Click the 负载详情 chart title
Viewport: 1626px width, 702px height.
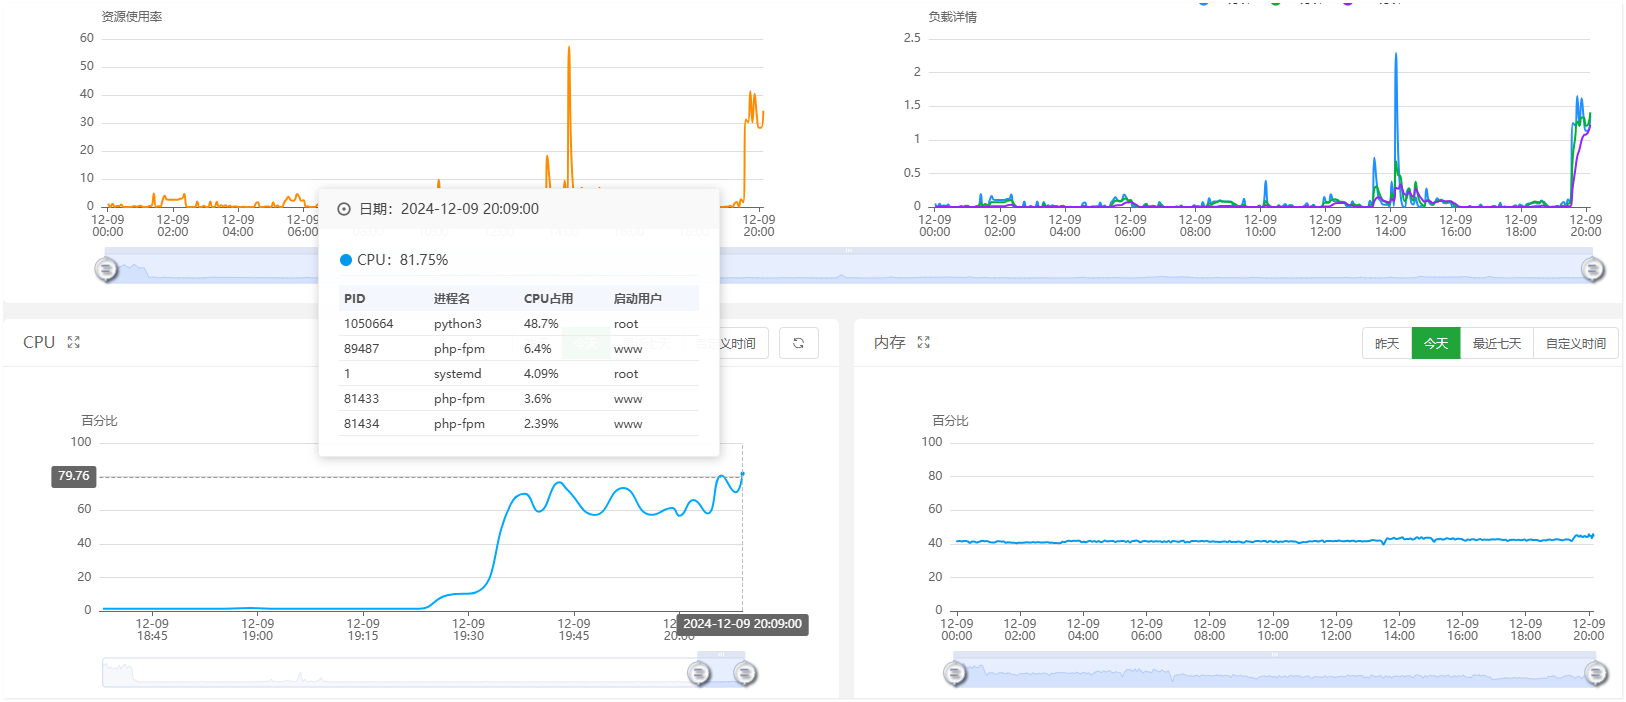(952, 17)
